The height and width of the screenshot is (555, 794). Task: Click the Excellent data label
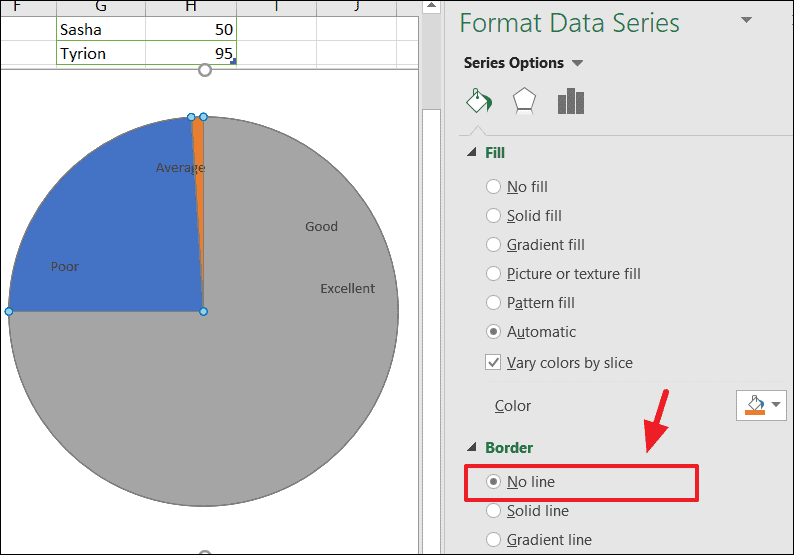347,289
